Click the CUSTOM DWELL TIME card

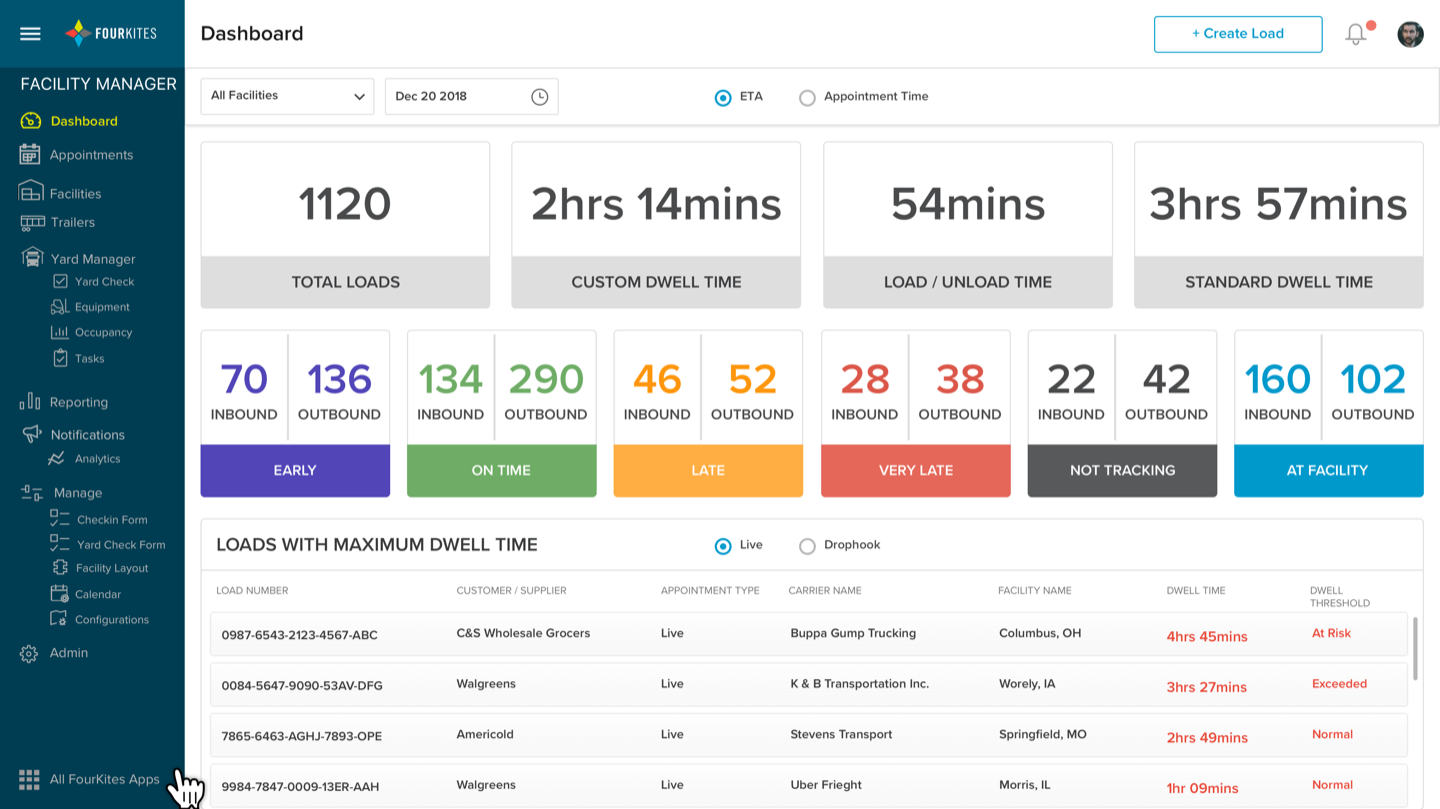point(656,225)
